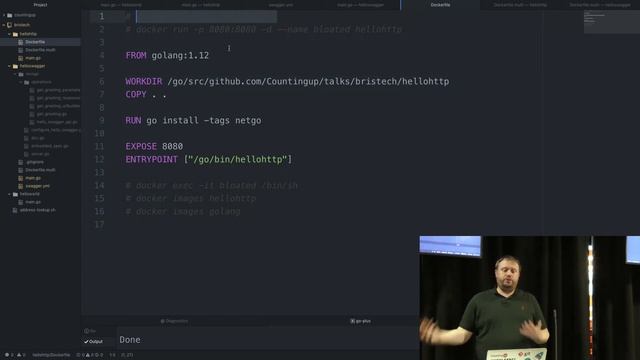Click the 'COPY . .' line
This screenshot has width=640, height=360.
[146, 95]
